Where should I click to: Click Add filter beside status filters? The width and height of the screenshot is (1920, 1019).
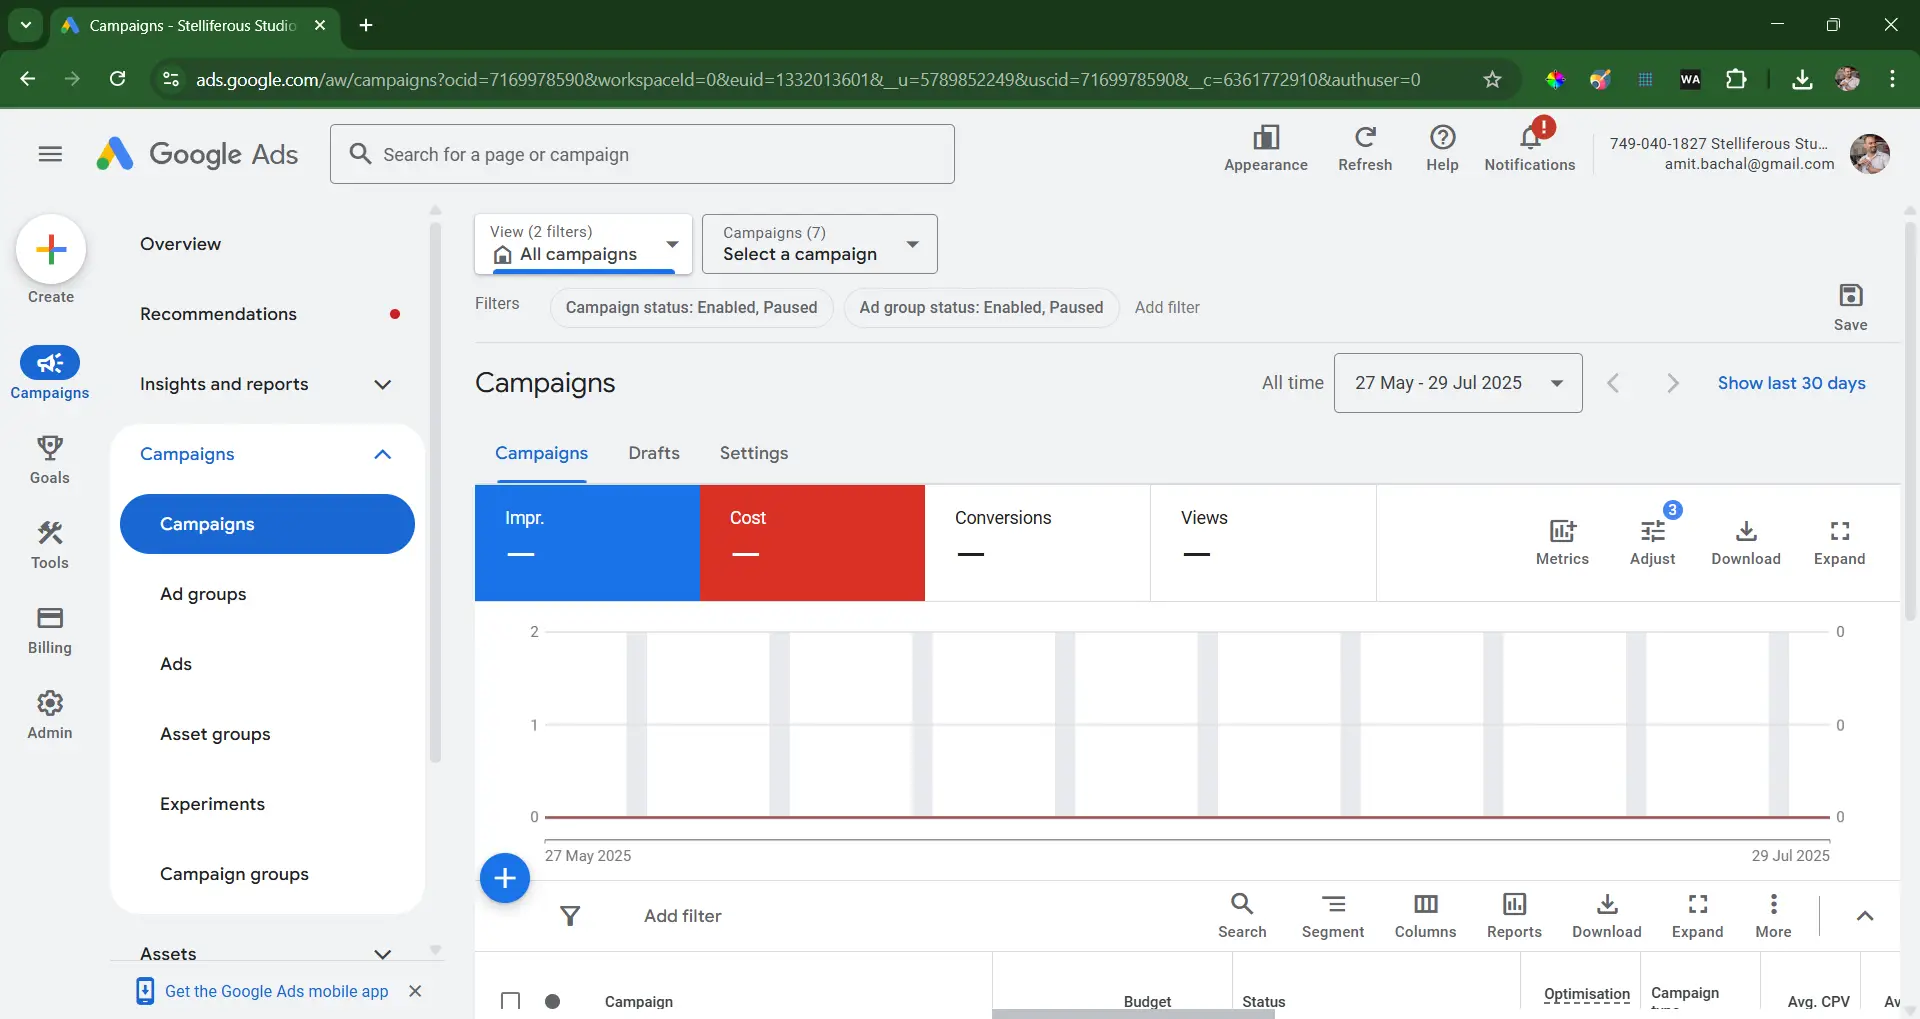point(1166,308)
